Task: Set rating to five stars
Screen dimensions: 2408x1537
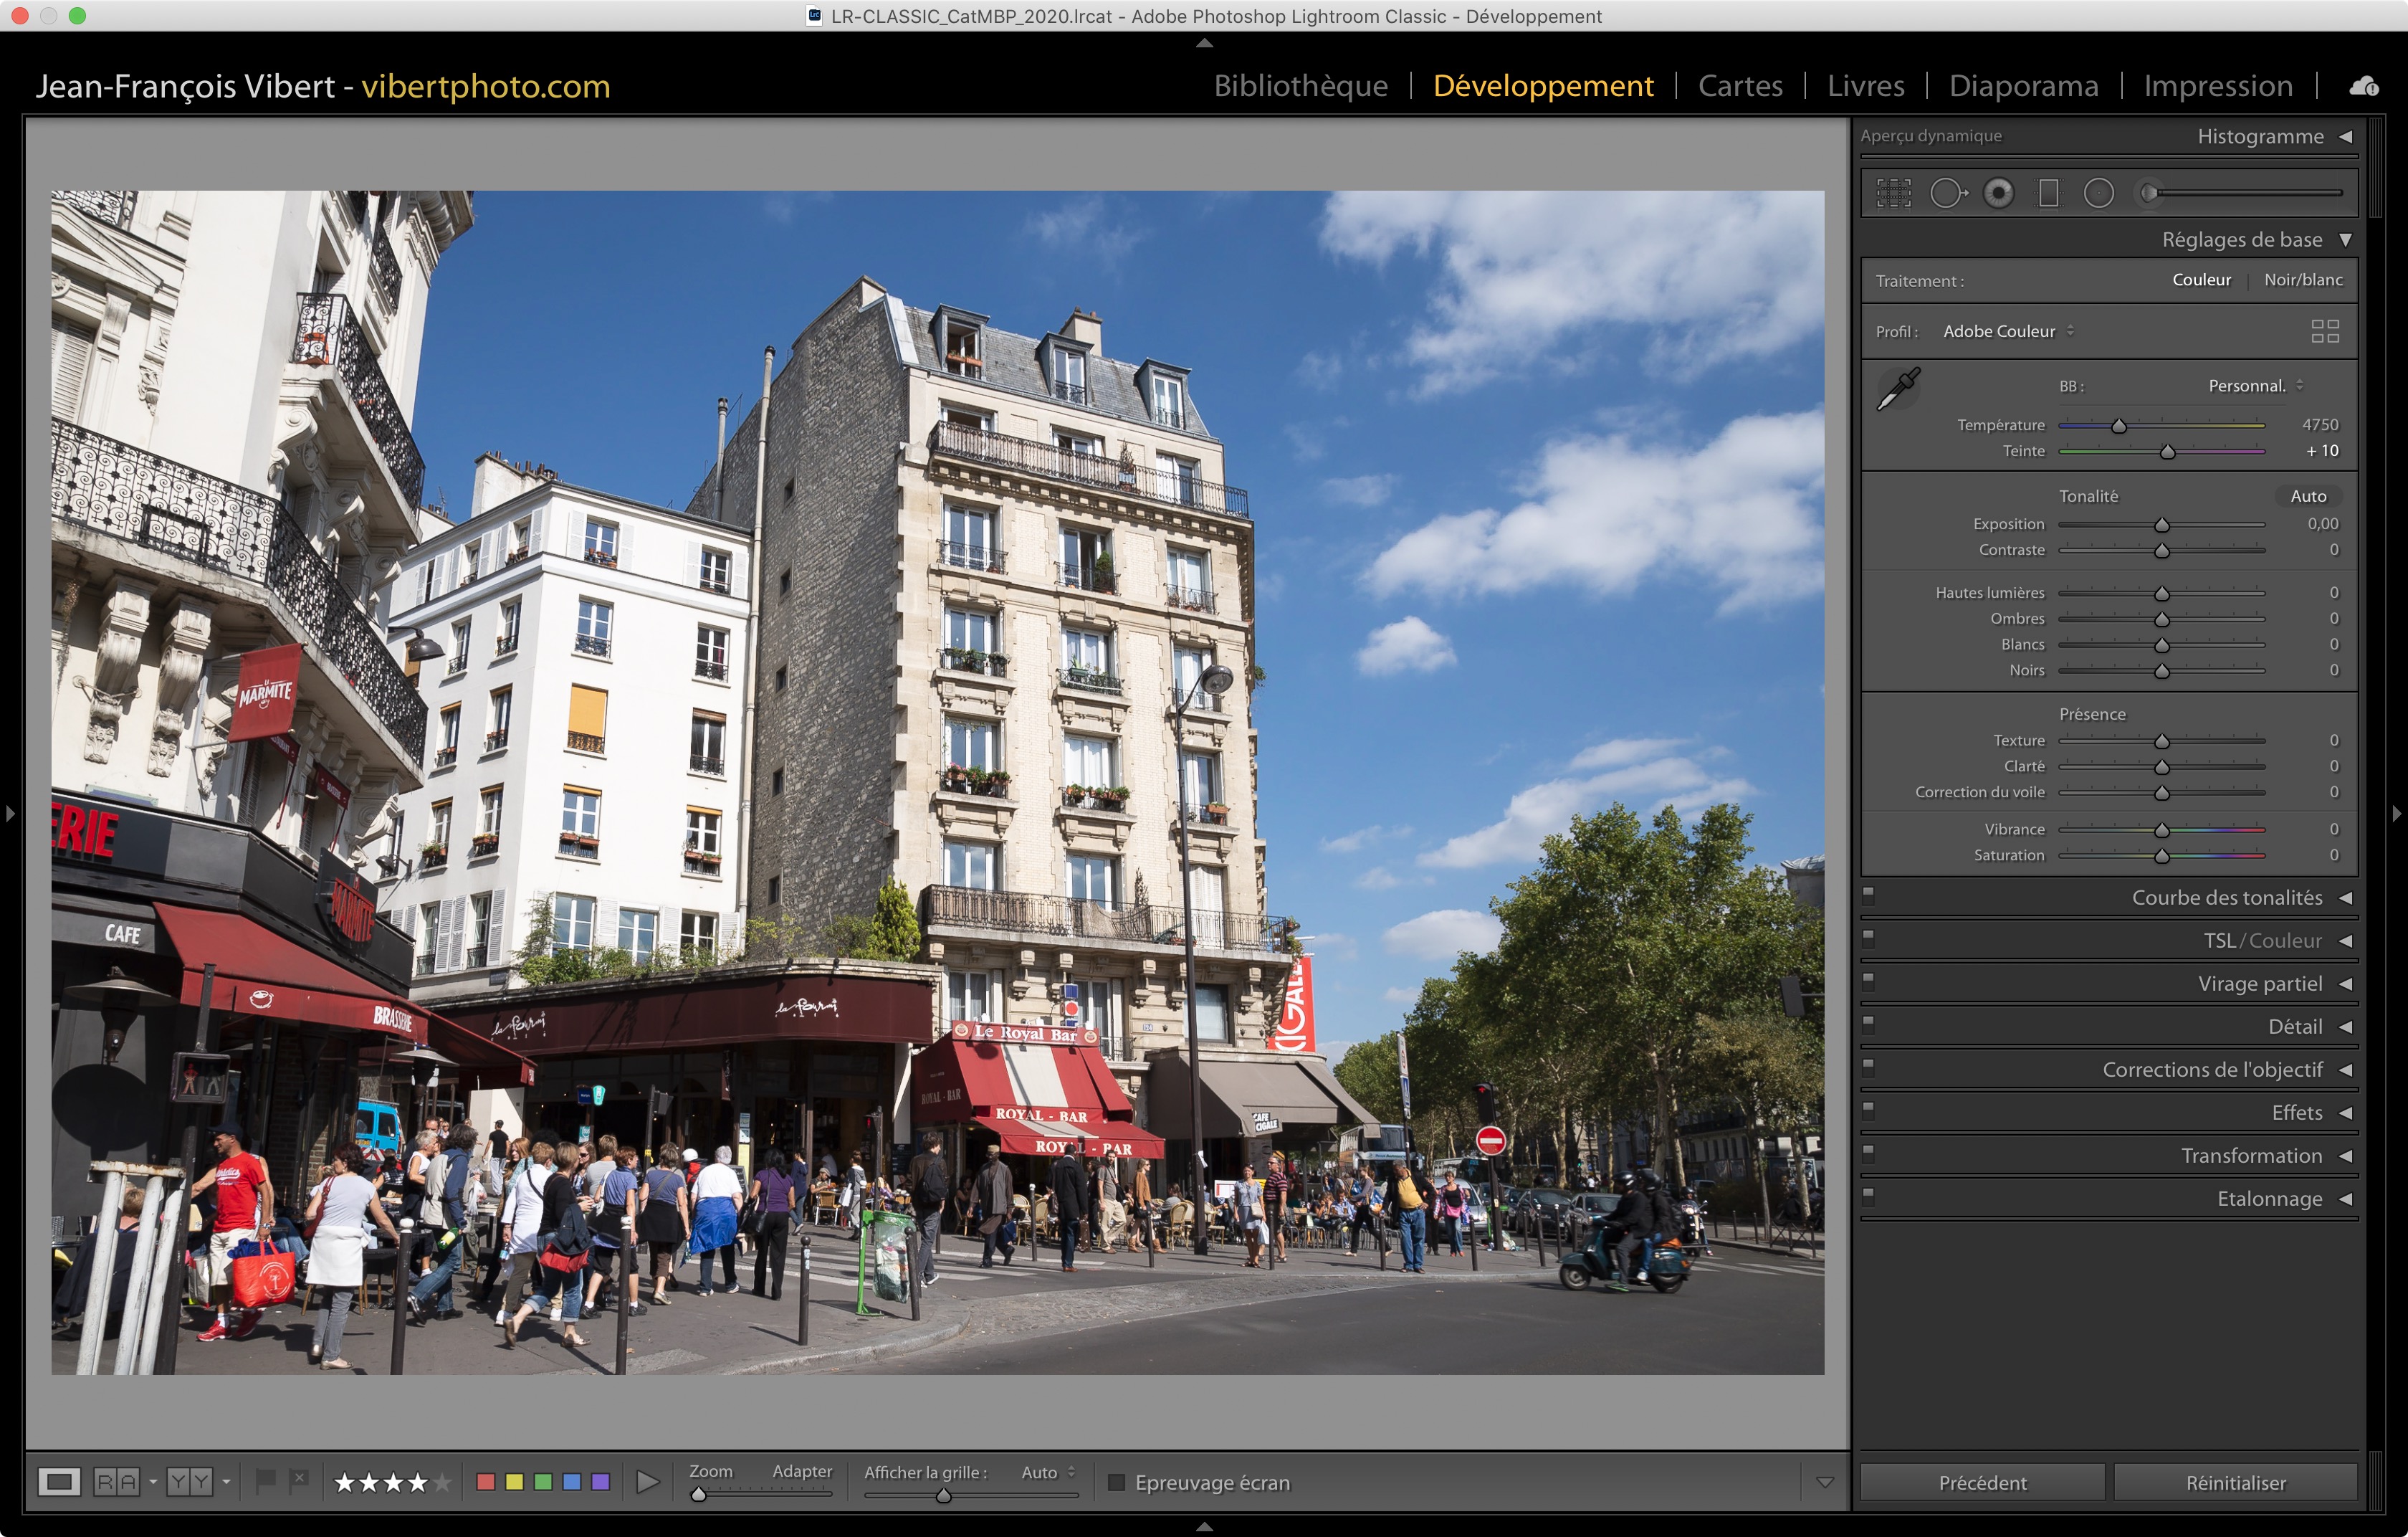Action: [442, 1482]
